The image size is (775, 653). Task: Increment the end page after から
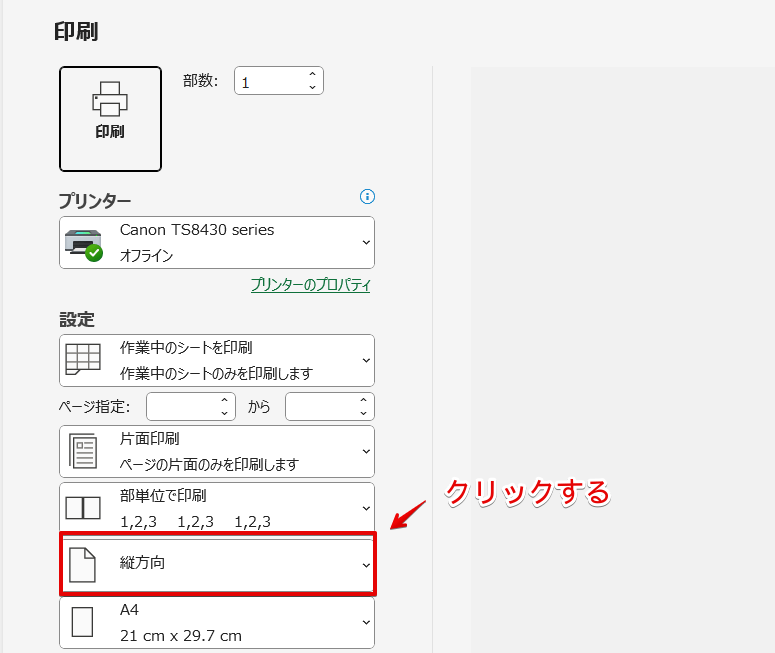pyautogui.click(x=363, y=400)
